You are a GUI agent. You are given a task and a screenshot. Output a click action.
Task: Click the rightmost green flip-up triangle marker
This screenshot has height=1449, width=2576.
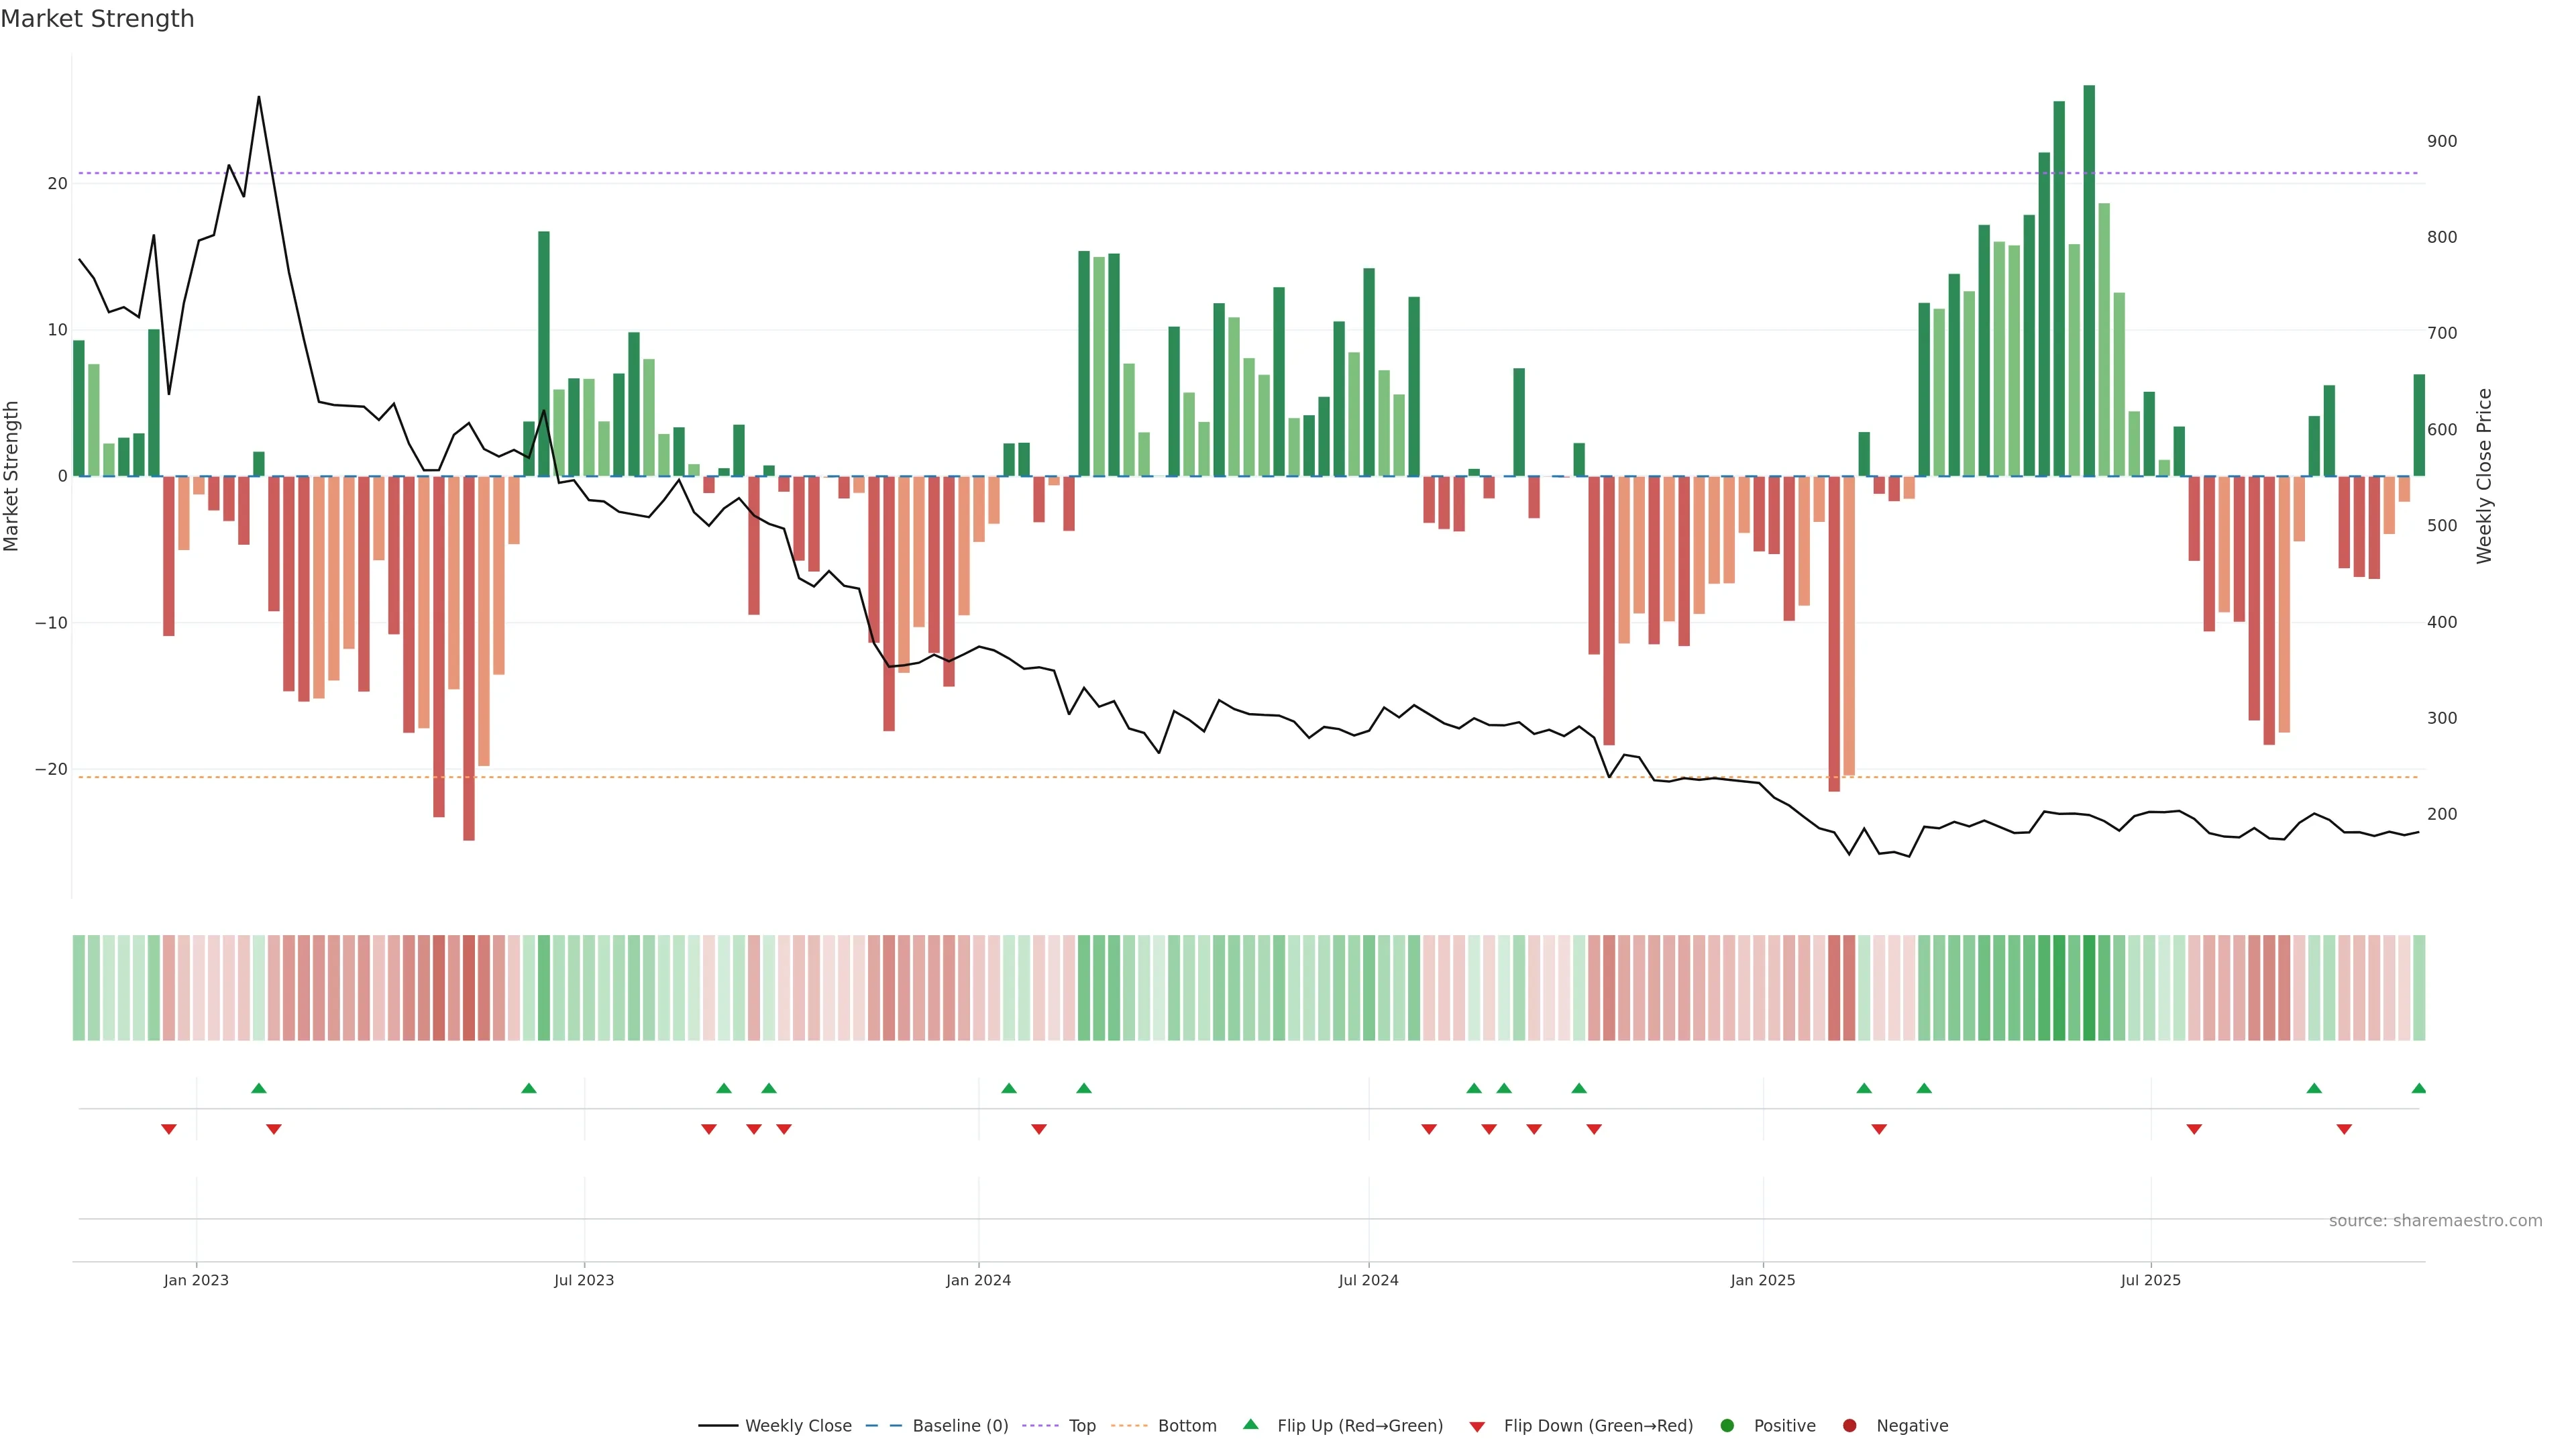[2418, 1088]
